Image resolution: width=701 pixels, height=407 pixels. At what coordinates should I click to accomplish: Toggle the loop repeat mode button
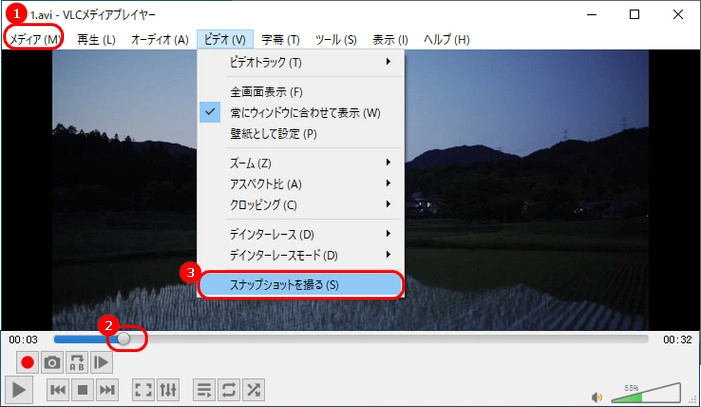(228, 389)
